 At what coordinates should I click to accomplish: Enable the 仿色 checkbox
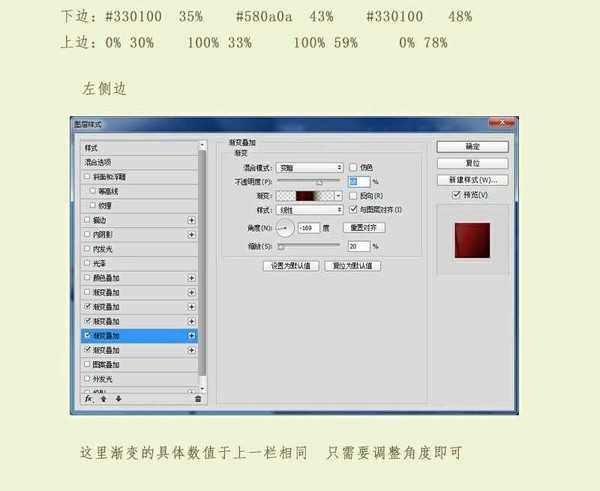(353, 167)
